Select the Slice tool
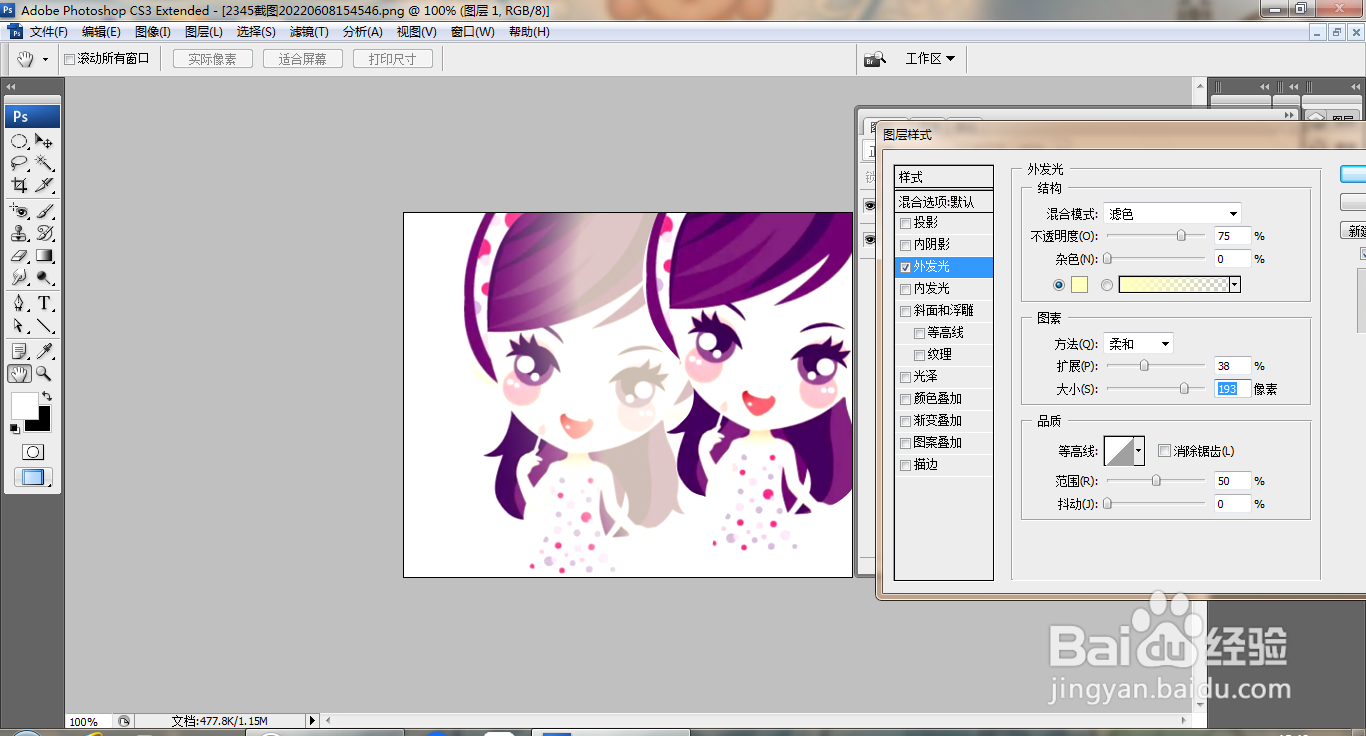Image resolution: width=1366 pixels, height=736 pixels. click(45, 185)
